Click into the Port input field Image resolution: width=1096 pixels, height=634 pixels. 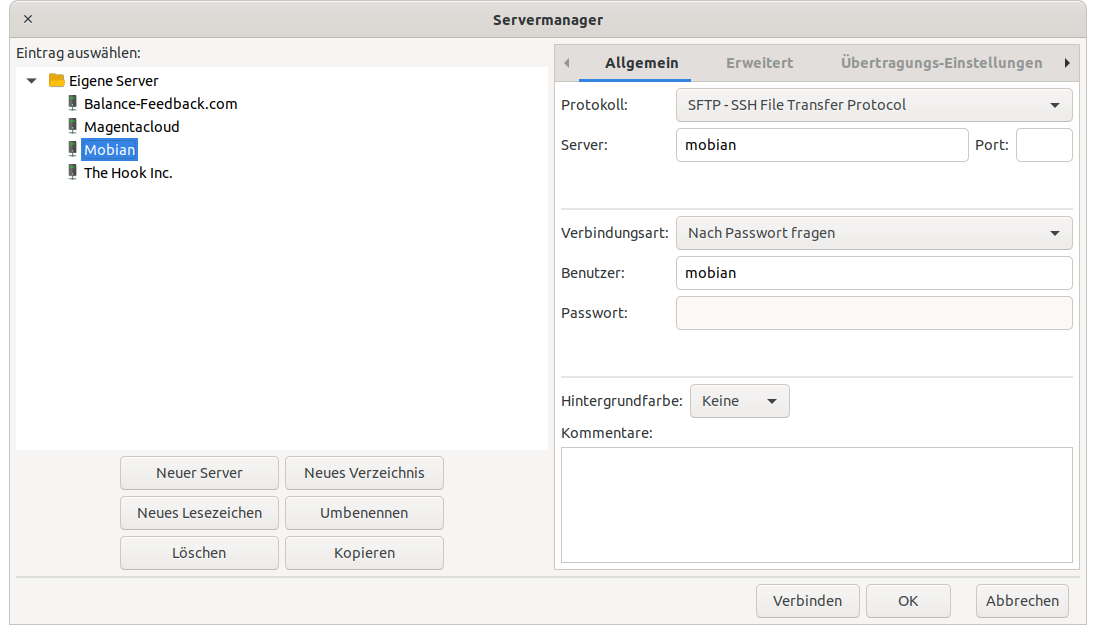point(1043,145)
